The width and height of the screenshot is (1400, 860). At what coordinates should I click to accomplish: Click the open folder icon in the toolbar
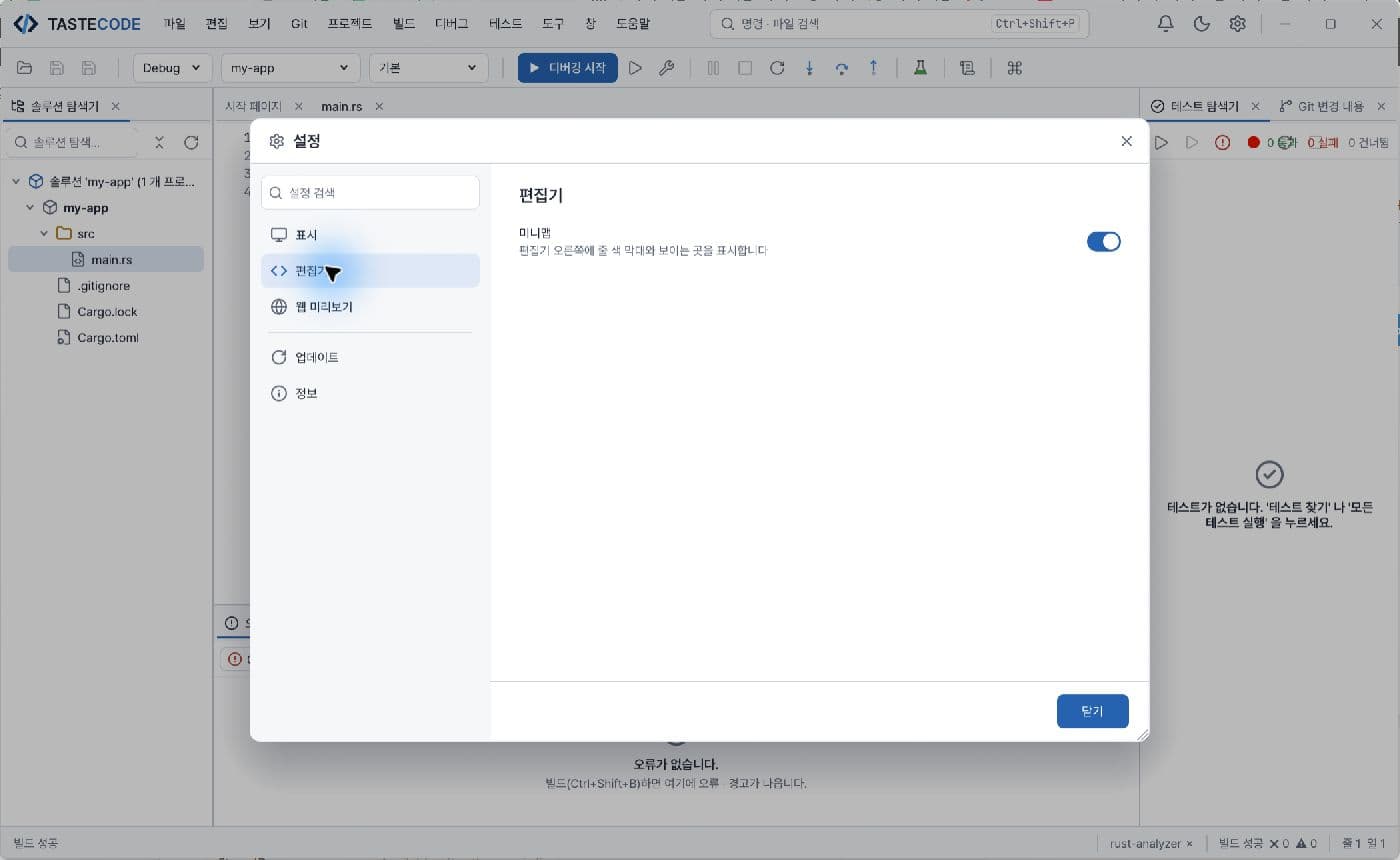pos(25,68)
